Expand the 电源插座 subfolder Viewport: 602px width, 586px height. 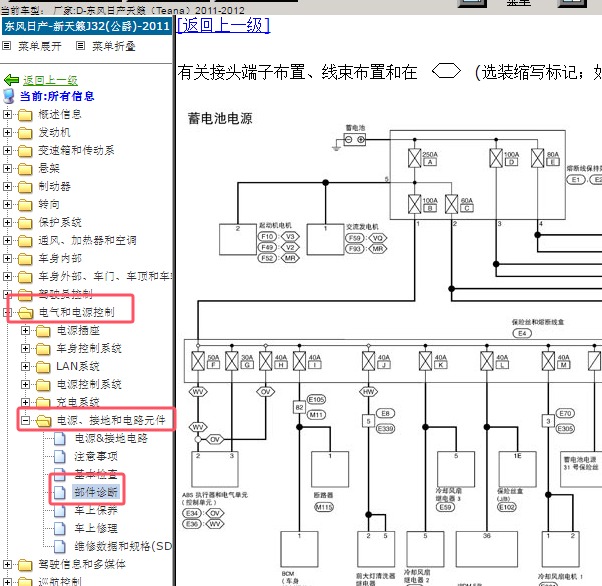[x=25, y=330]
